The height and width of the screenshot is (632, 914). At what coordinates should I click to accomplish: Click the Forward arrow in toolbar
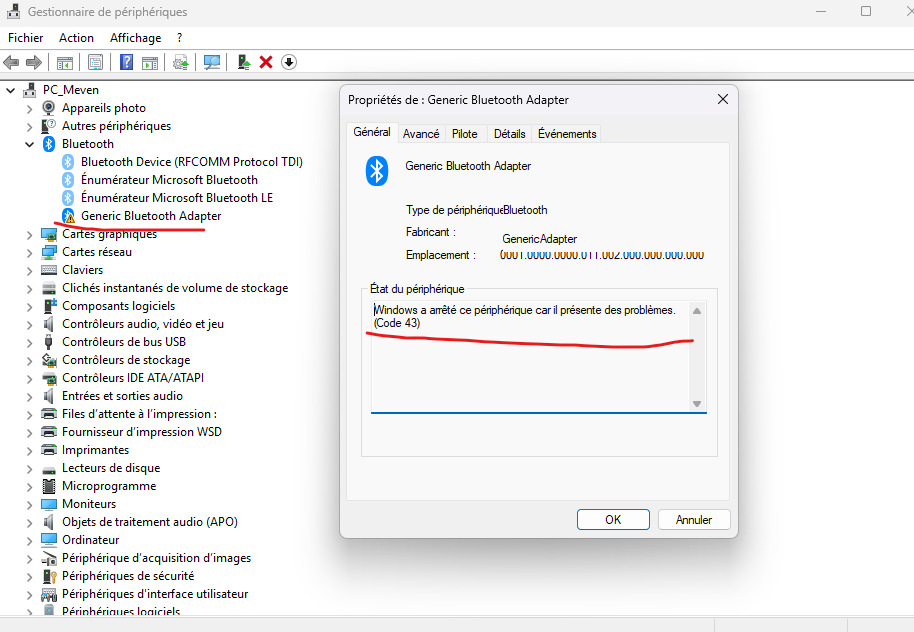tap(34, 62)
